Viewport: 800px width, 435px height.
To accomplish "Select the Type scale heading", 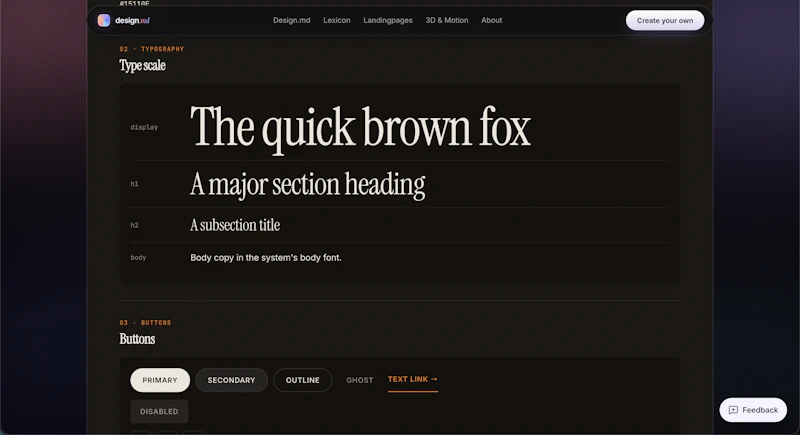I will tap(142, 65).
